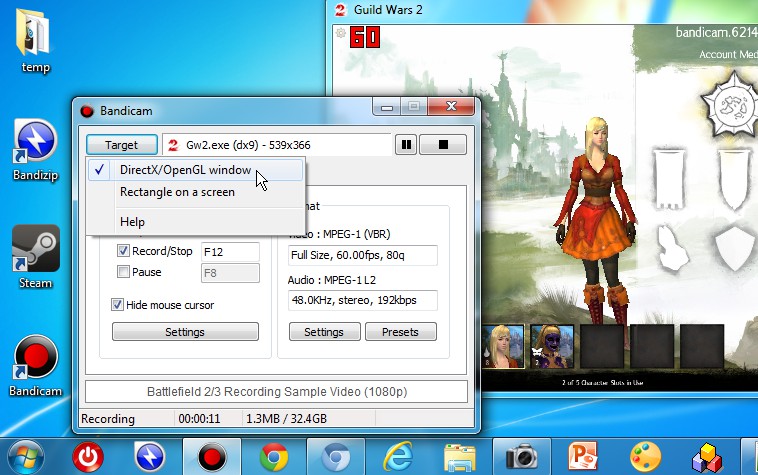The height and width of the screenshot is (475, 758).
Task: Click Bandicam record icon in taskbar
Action: [x=212, y=457]
